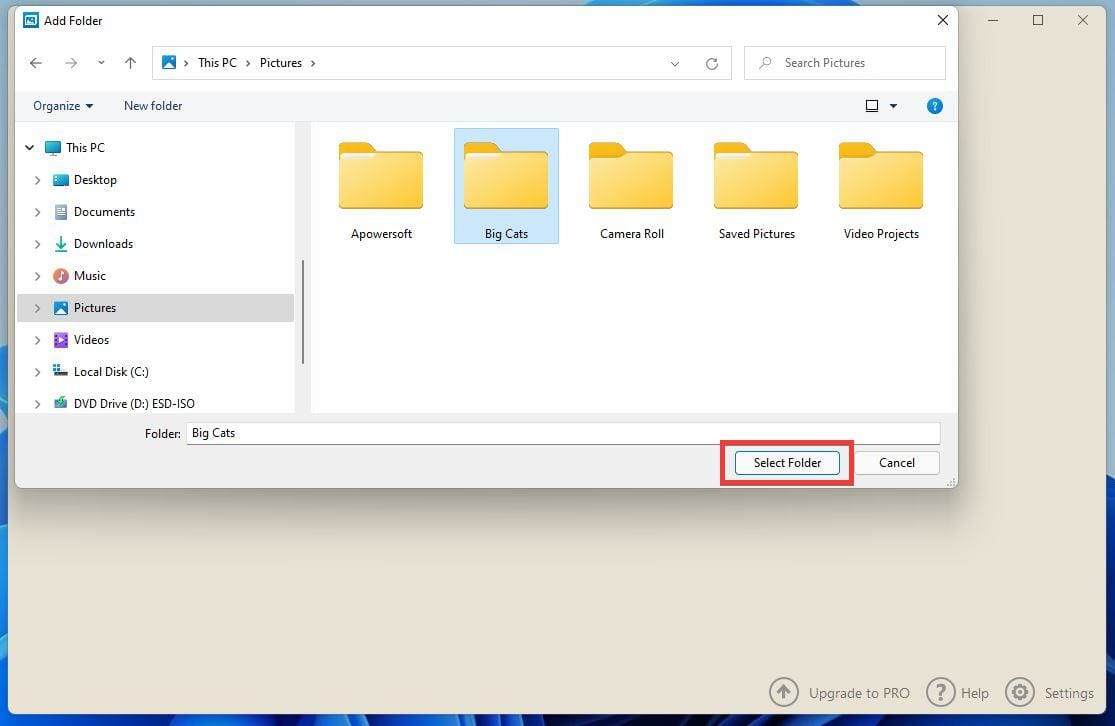Click the Upgrade to PRO arrow icon
This screenshot has height=726, width=1115.
tap(784, 692)
